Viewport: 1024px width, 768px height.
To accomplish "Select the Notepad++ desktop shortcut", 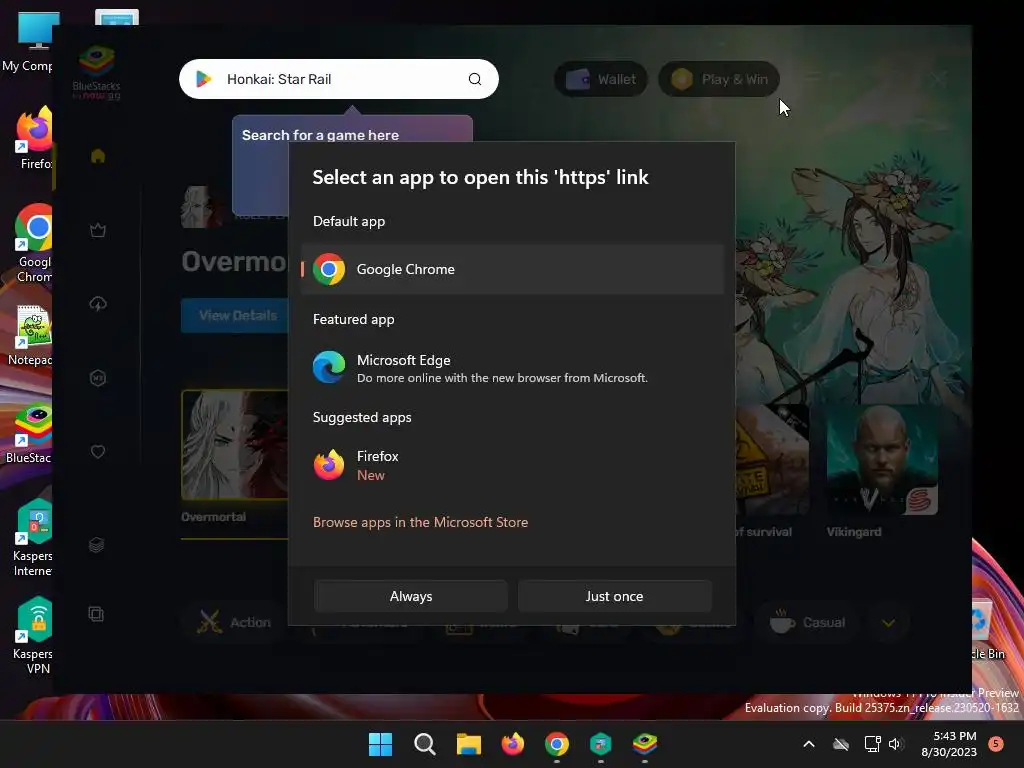I will 30,336.
